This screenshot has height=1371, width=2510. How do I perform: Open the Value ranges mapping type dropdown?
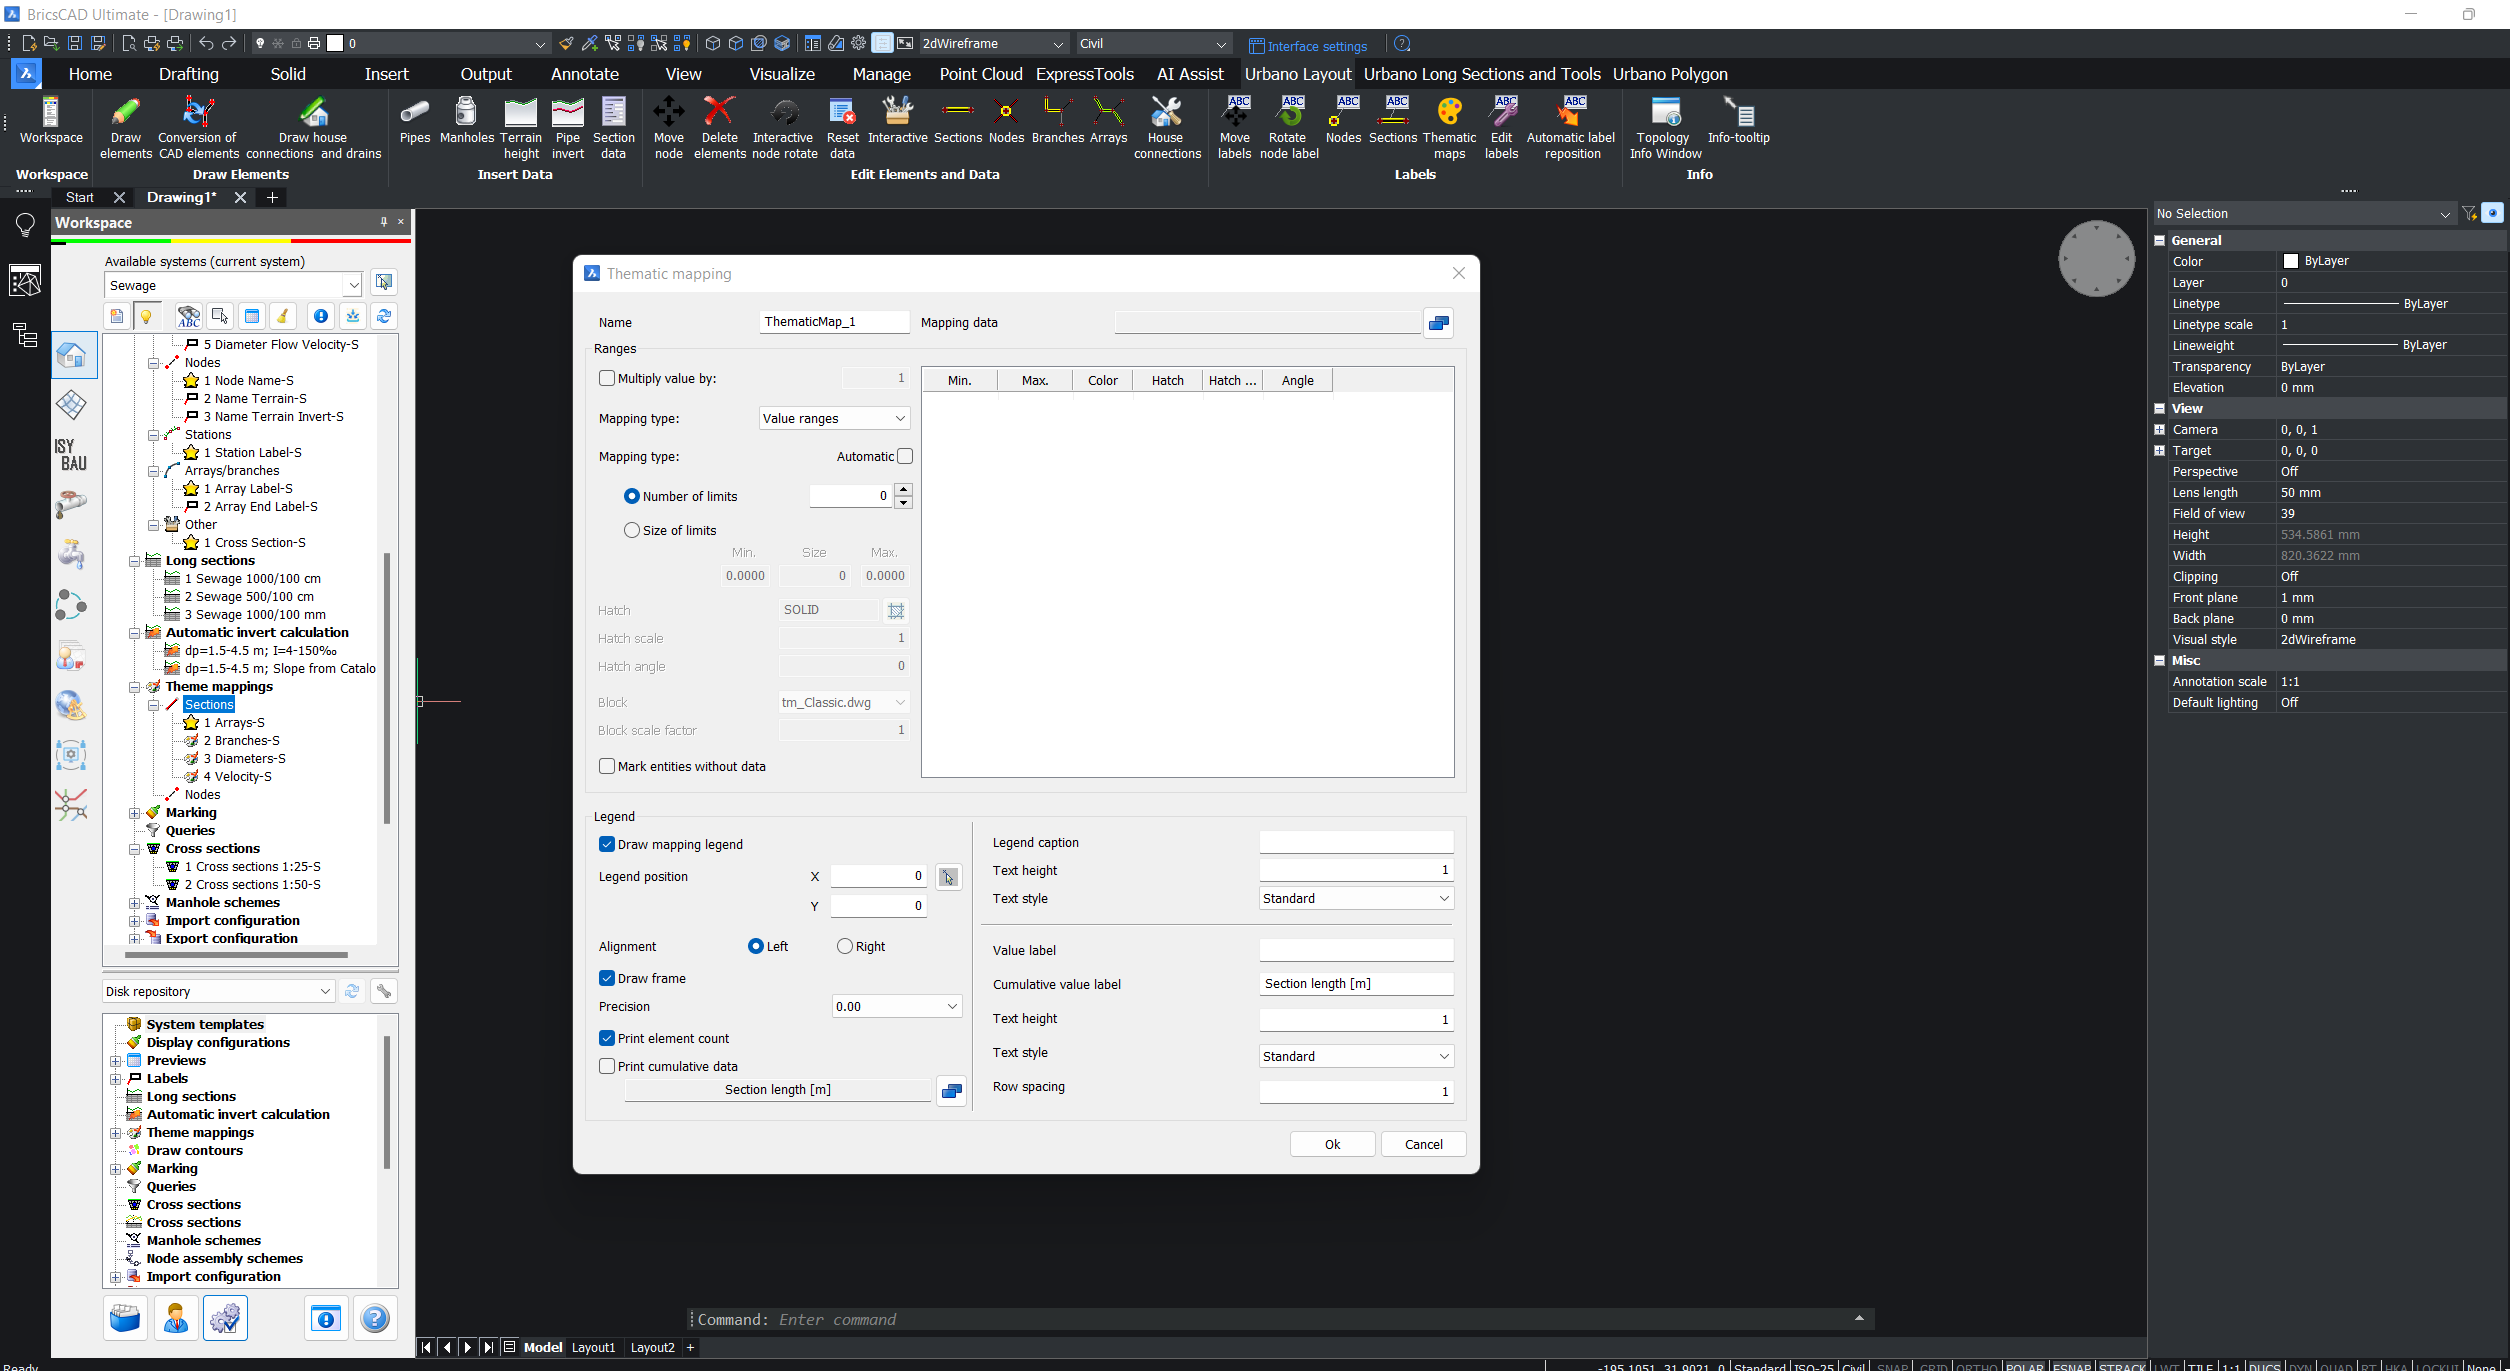834,418
